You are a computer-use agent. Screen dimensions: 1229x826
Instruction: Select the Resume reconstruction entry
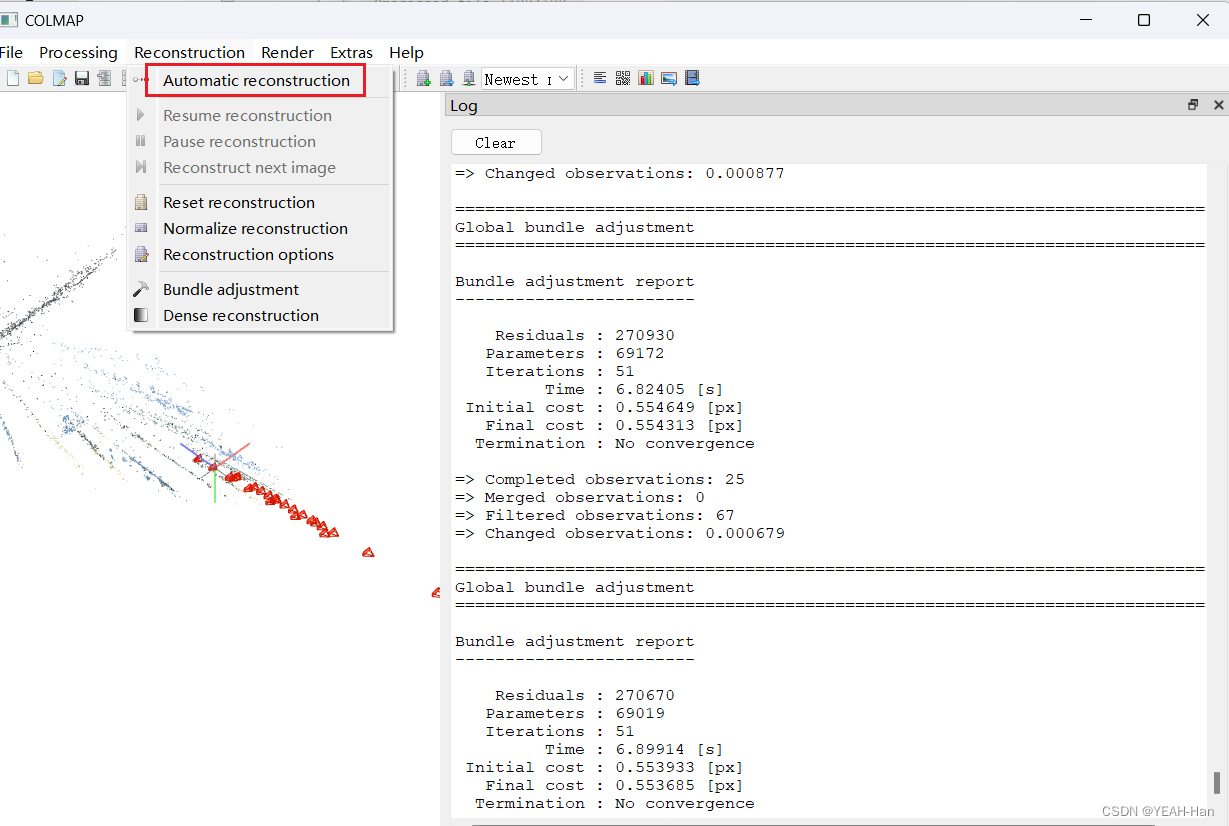pos(260,115)
